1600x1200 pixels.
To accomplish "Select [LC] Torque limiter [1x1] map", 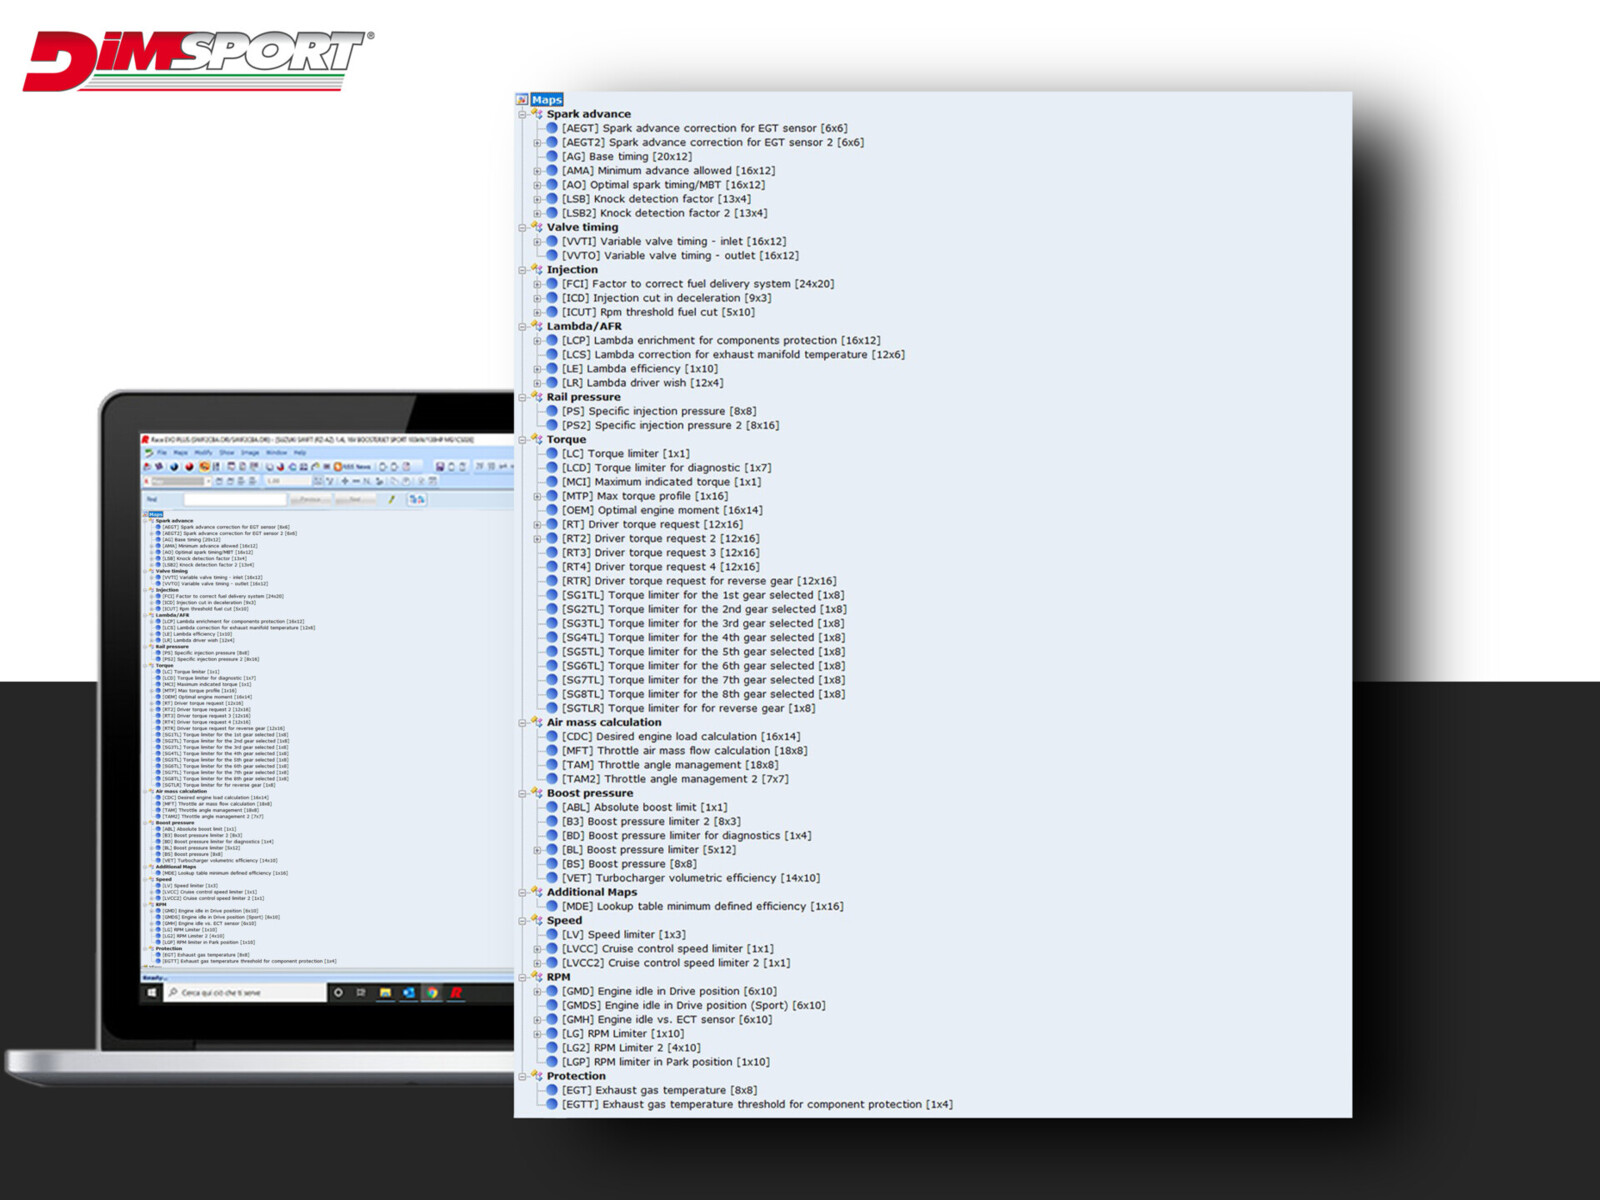I will [625, 454].
